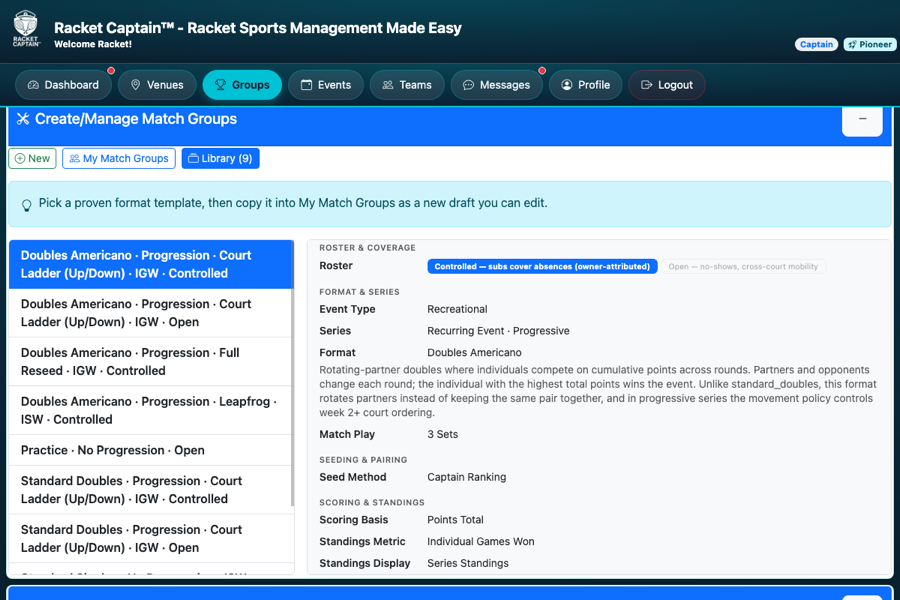Select Open no-shows roster option
This screenshot has height=600, width=900.
click(x=743, y=266)
